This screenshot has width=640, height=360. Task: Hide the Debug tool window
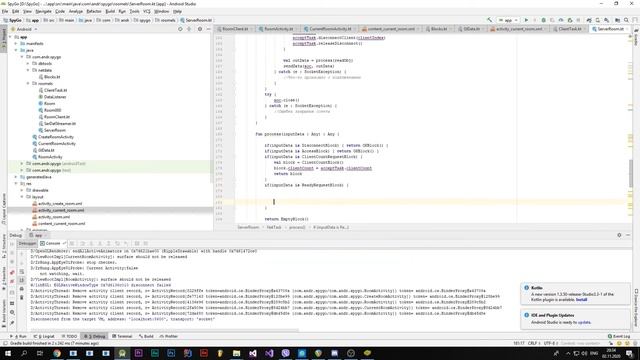tap(628, 235)
